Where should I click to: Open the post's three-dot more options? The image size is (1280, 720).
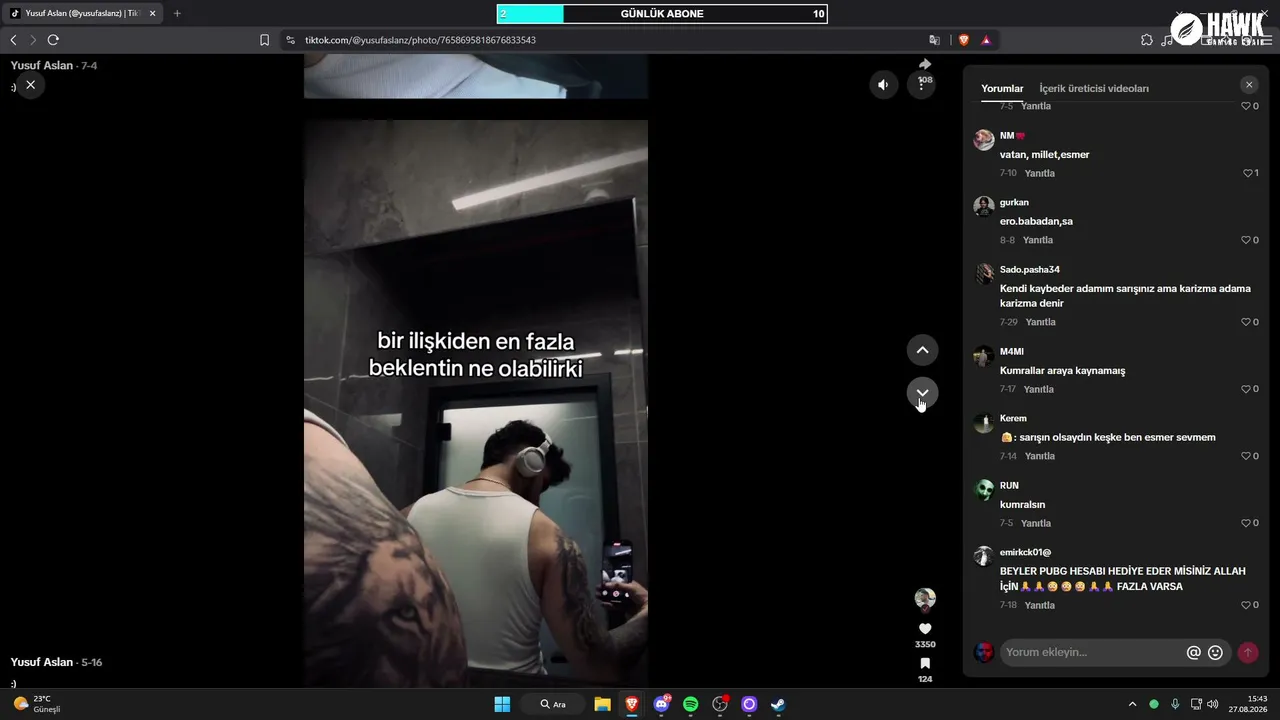921,85
